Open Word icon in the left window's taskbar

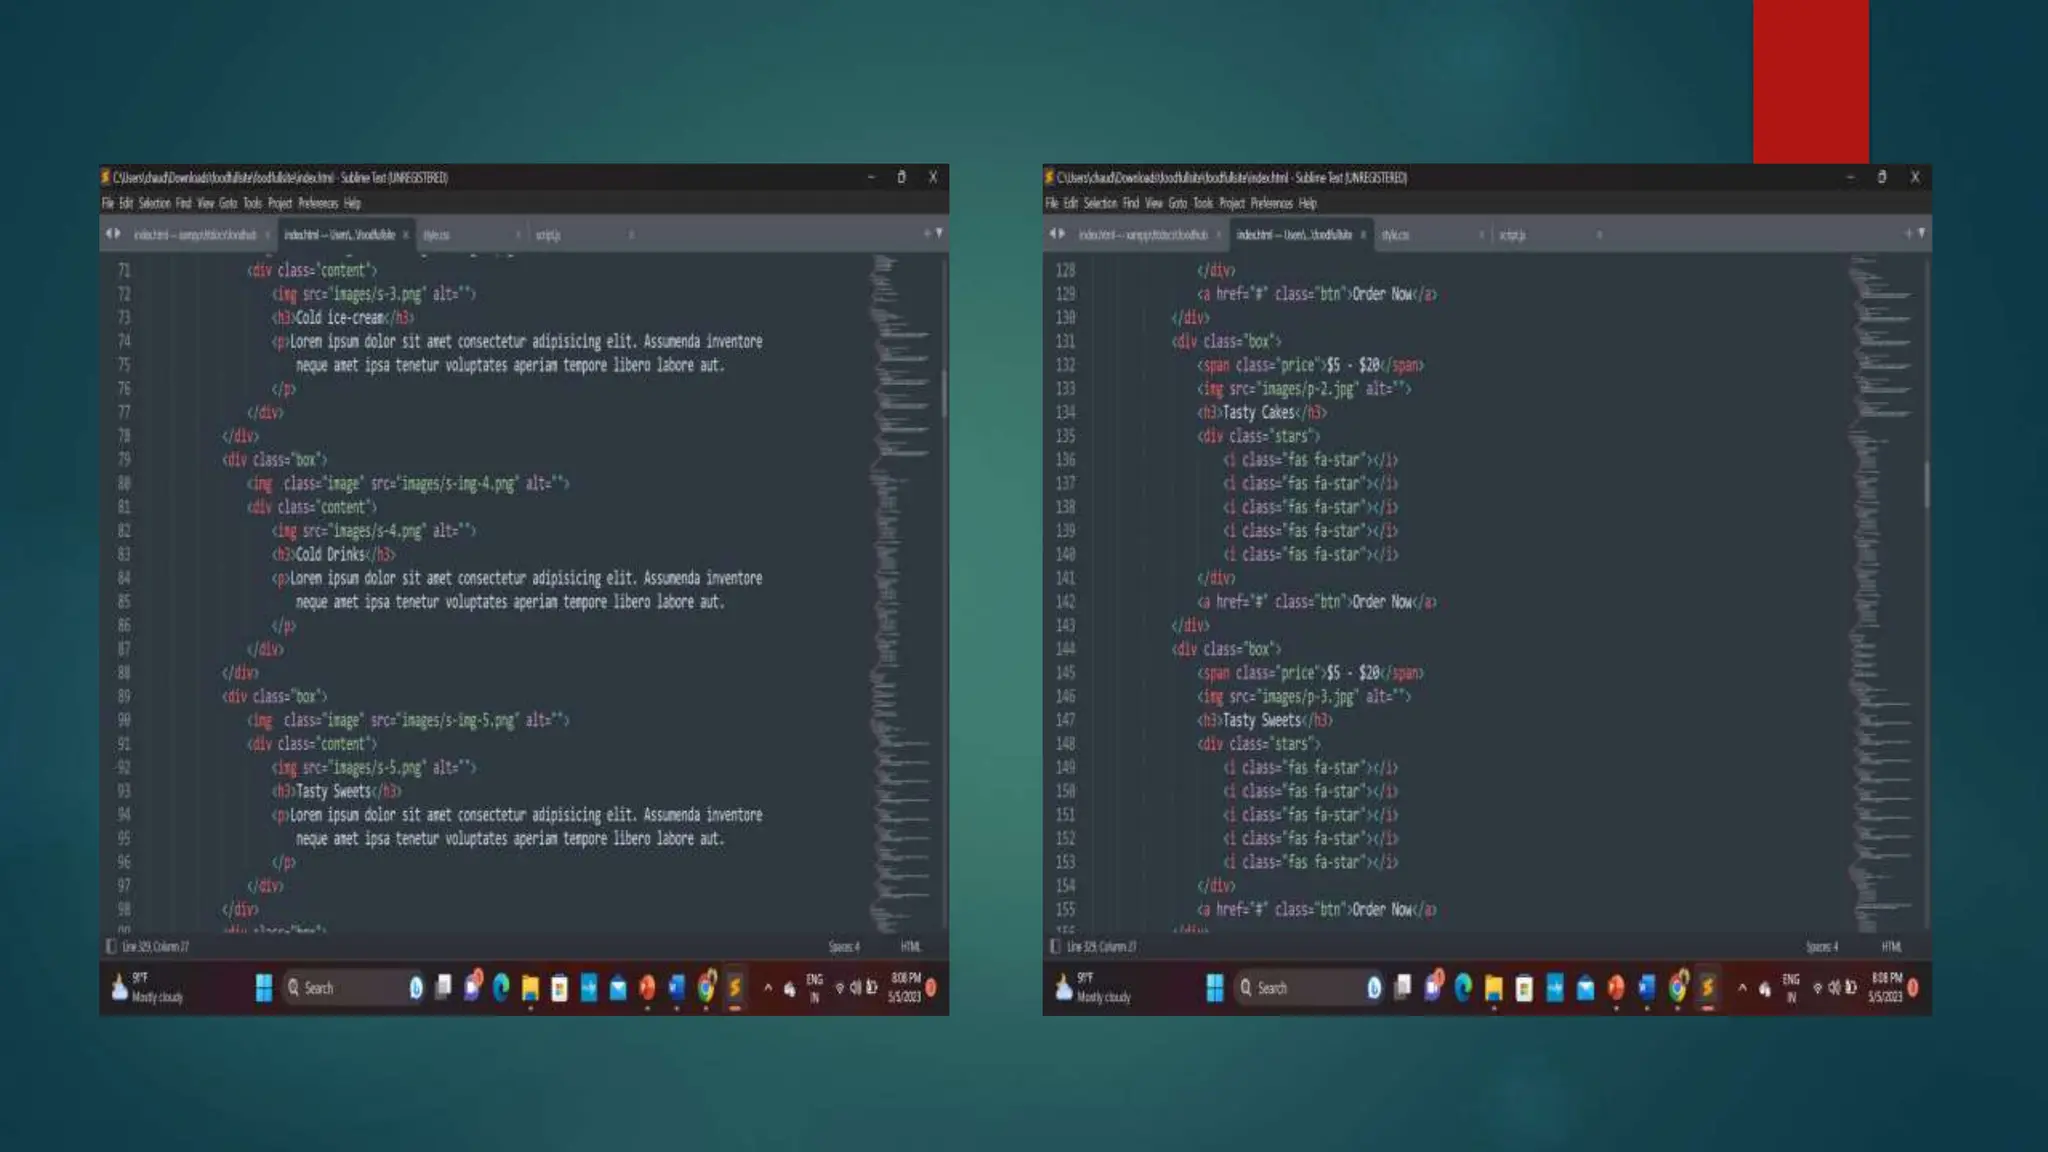pos(677,988)
